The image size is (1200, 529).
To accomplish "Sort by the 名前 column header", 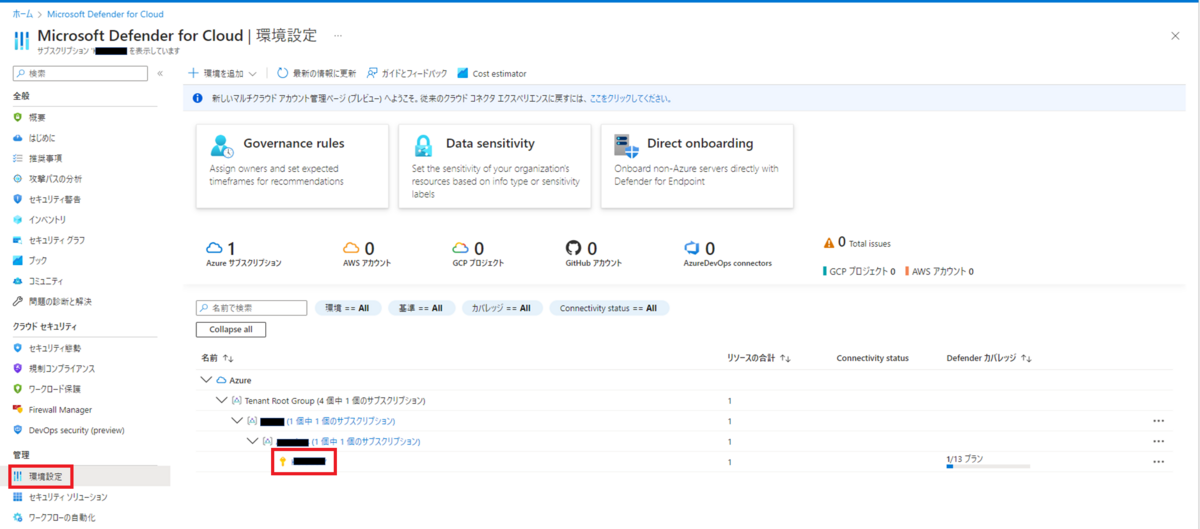I will click(217, 357).
